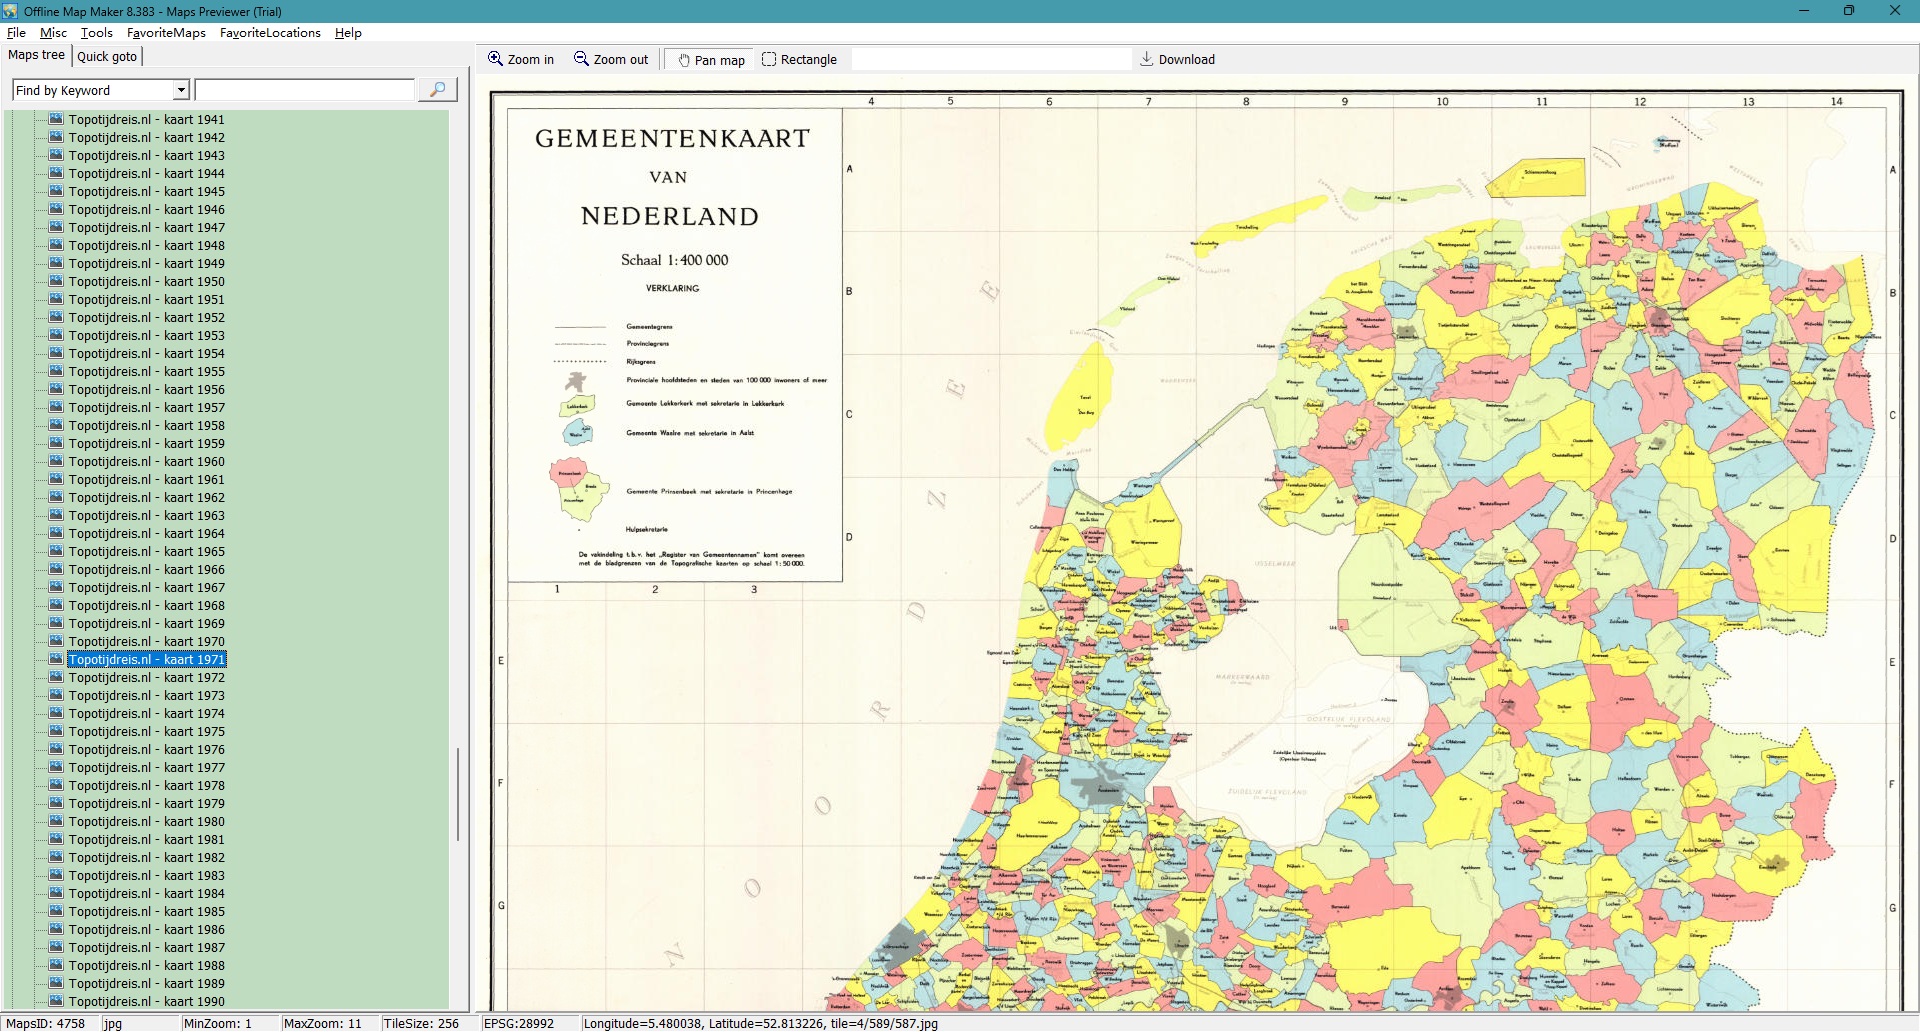Viewport: 1920px width, 1032px height.
Task: Activate the Rectangle selection tool
Action: click(x=769, y=60)
